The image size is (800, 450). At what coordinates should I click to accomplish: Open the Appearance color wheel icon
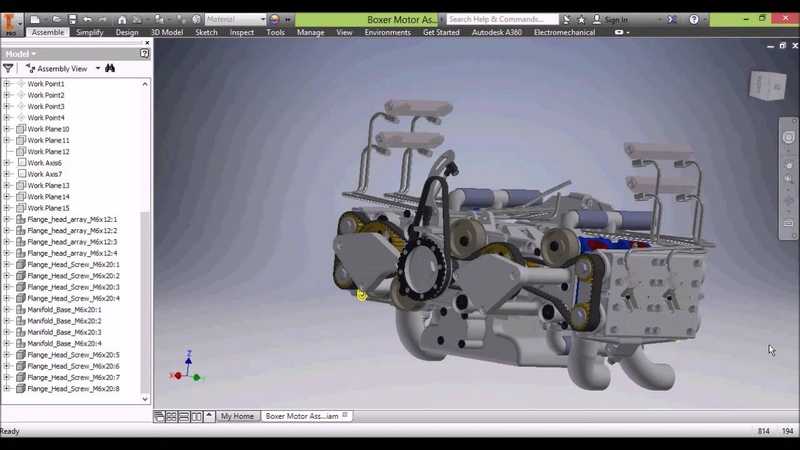(276, 19)
